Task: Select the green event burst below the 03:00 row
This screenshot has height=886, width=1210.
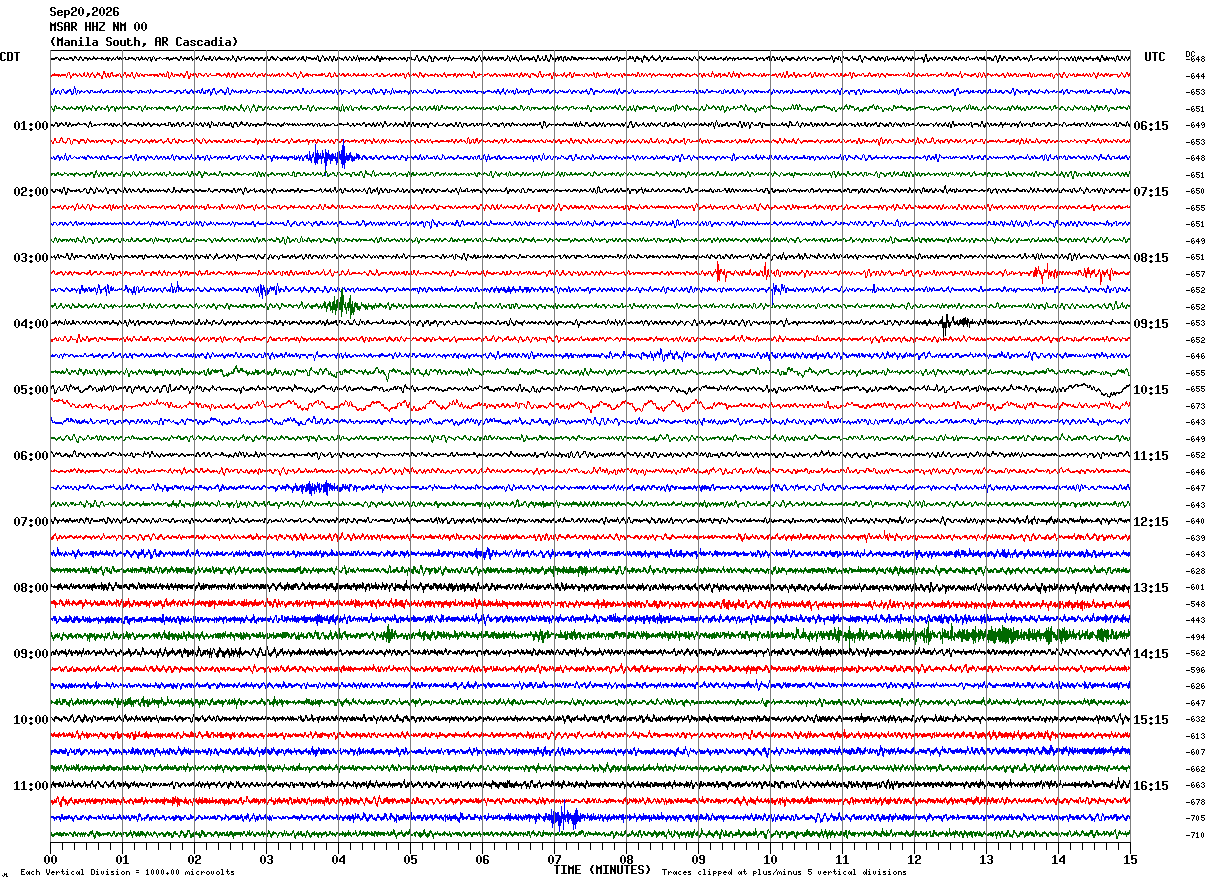Action: pos(342,305)
